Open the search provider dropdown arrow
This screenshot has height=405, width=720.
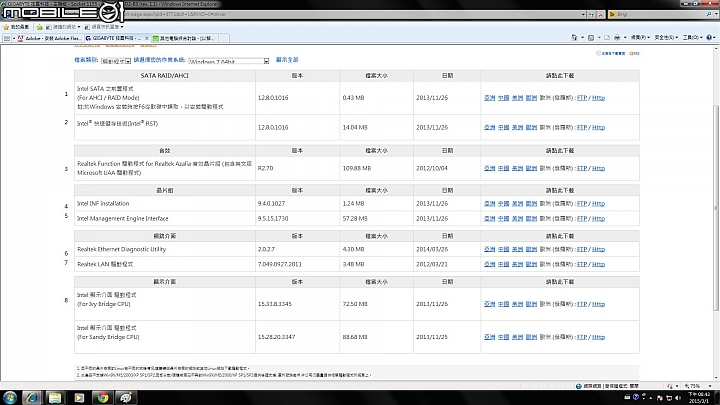[x=716, y=15]
